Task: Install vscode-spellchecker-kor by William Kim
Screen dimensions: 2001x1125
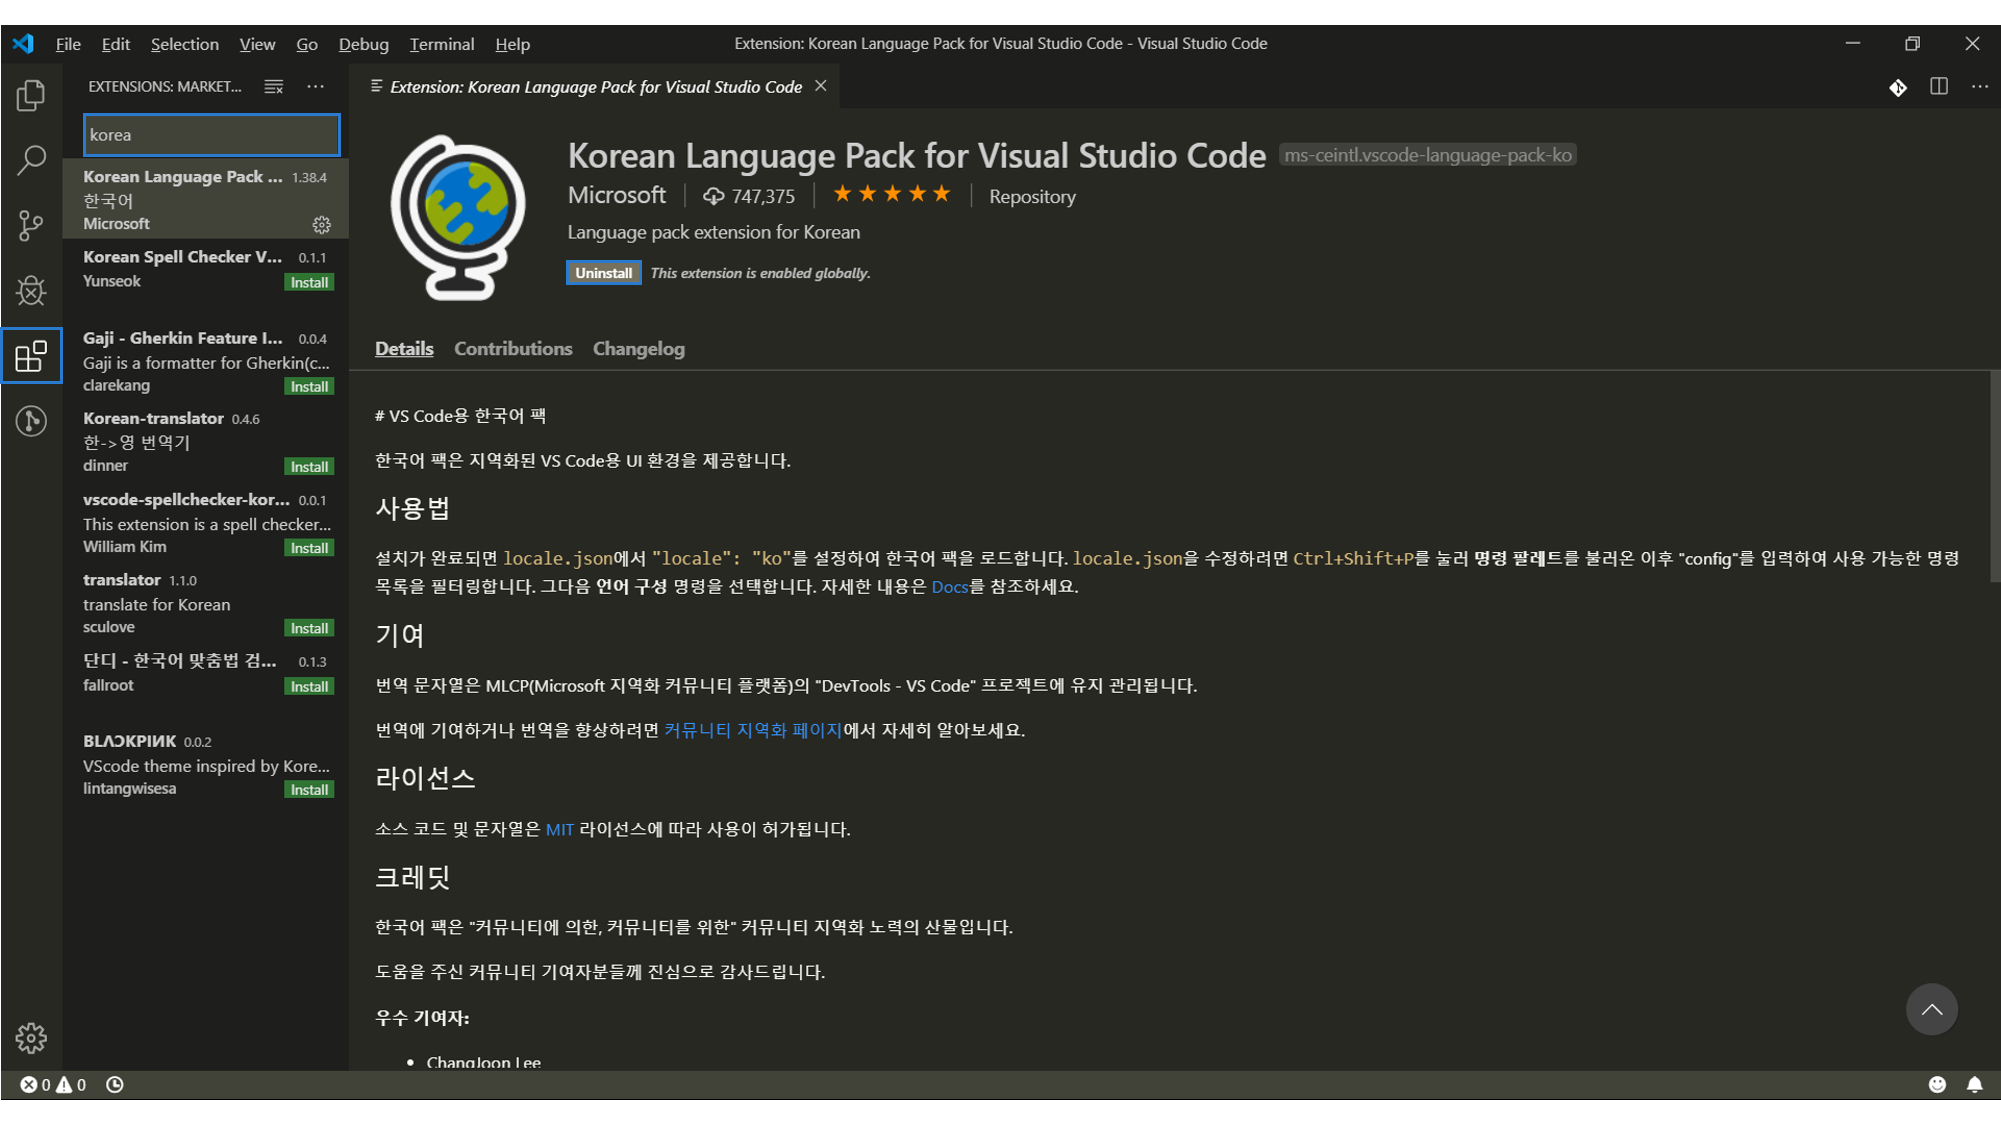Action: click(309, 548)
